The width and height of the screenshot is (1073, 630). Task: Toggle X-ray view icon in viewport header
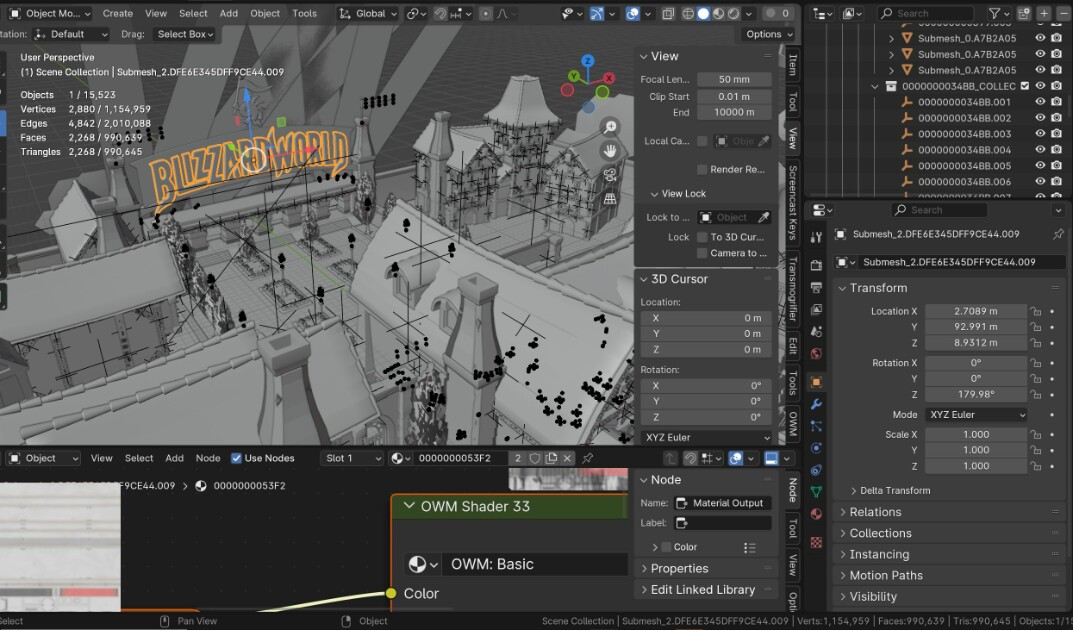668,14
